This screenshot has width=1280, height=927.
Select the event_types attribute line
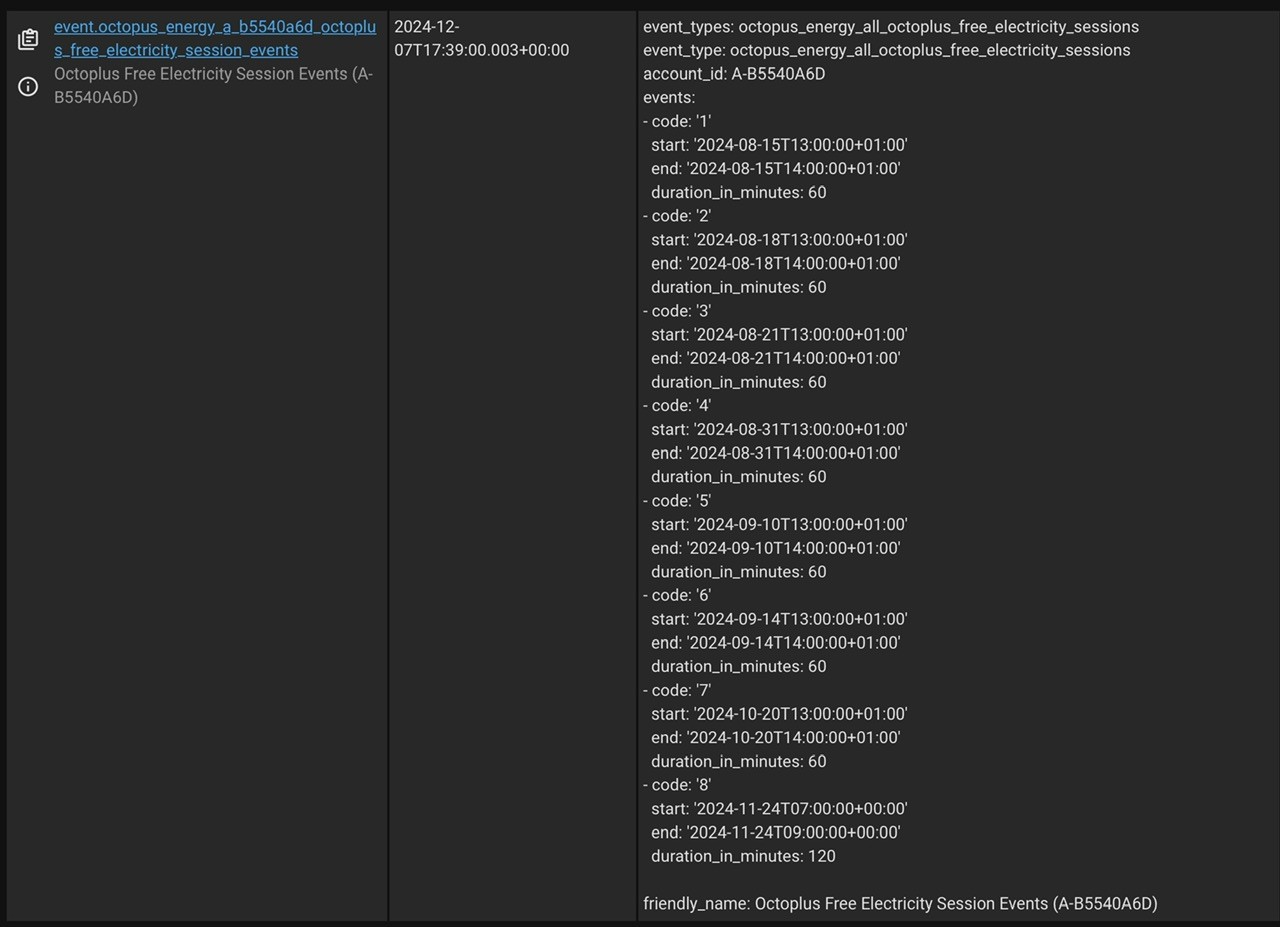tap(891, 26)
